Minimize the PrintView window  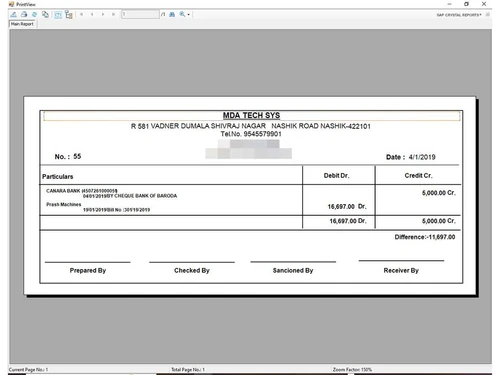click(449, 4)
